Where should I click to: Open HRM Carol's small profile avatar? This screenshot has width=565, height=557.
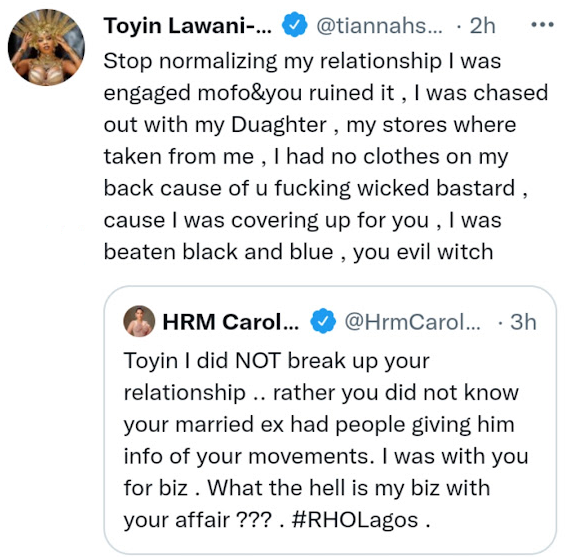click(x=139, y=321)
